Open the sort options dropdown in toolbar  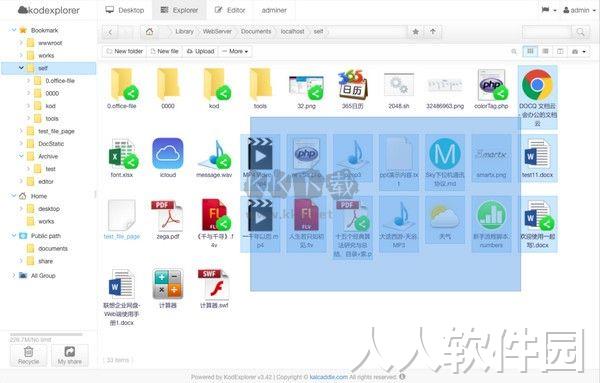pos(579,51)
